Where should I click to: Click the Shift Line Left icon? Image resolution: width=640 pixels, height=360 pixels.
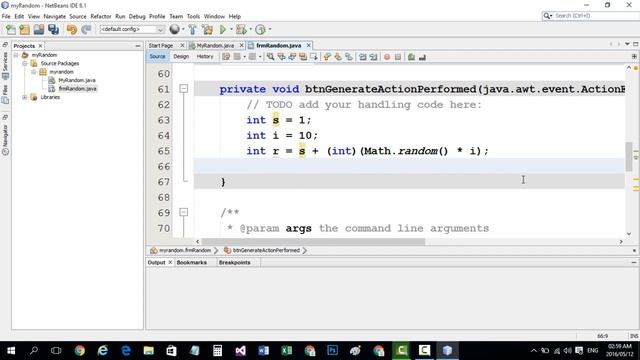(362, 57)
